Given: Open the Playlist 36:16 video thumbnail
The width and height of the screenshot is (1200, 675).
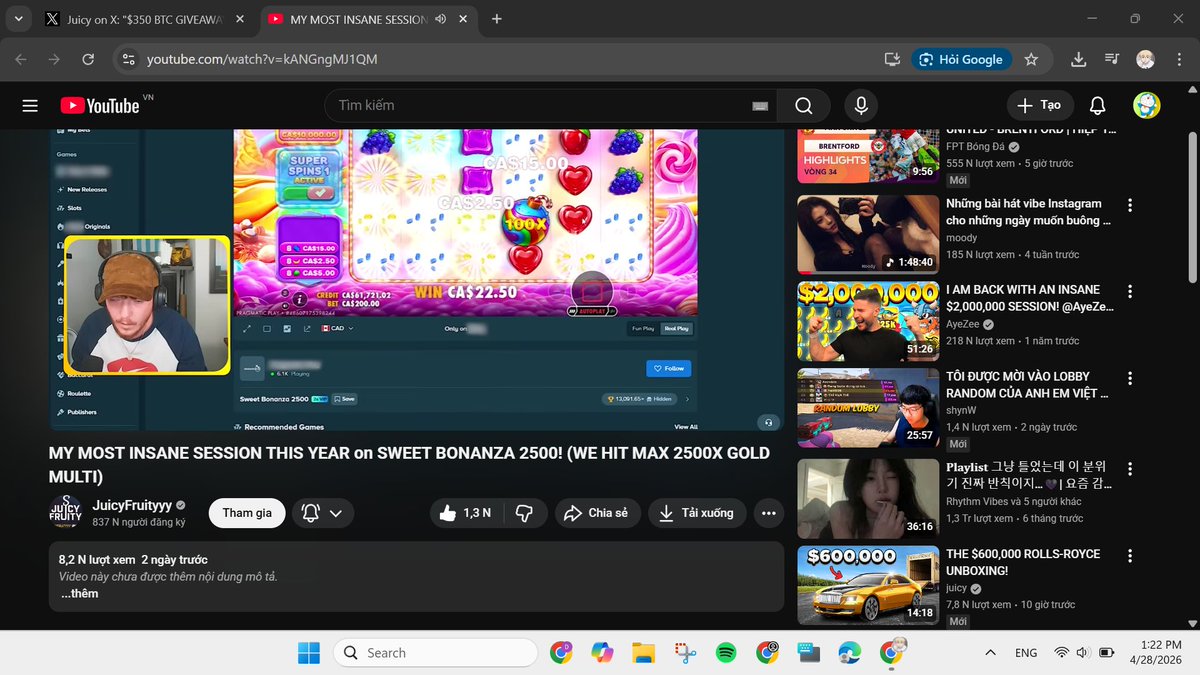Looking at the screenshot, I should click(x=867, y=497).
